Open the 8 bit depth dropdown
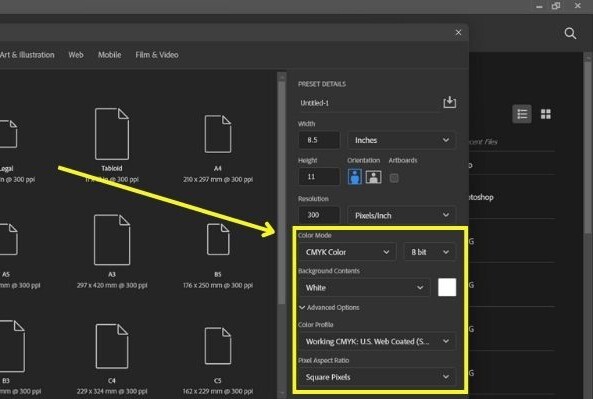 pyautogui.click(x=429, y=252)
